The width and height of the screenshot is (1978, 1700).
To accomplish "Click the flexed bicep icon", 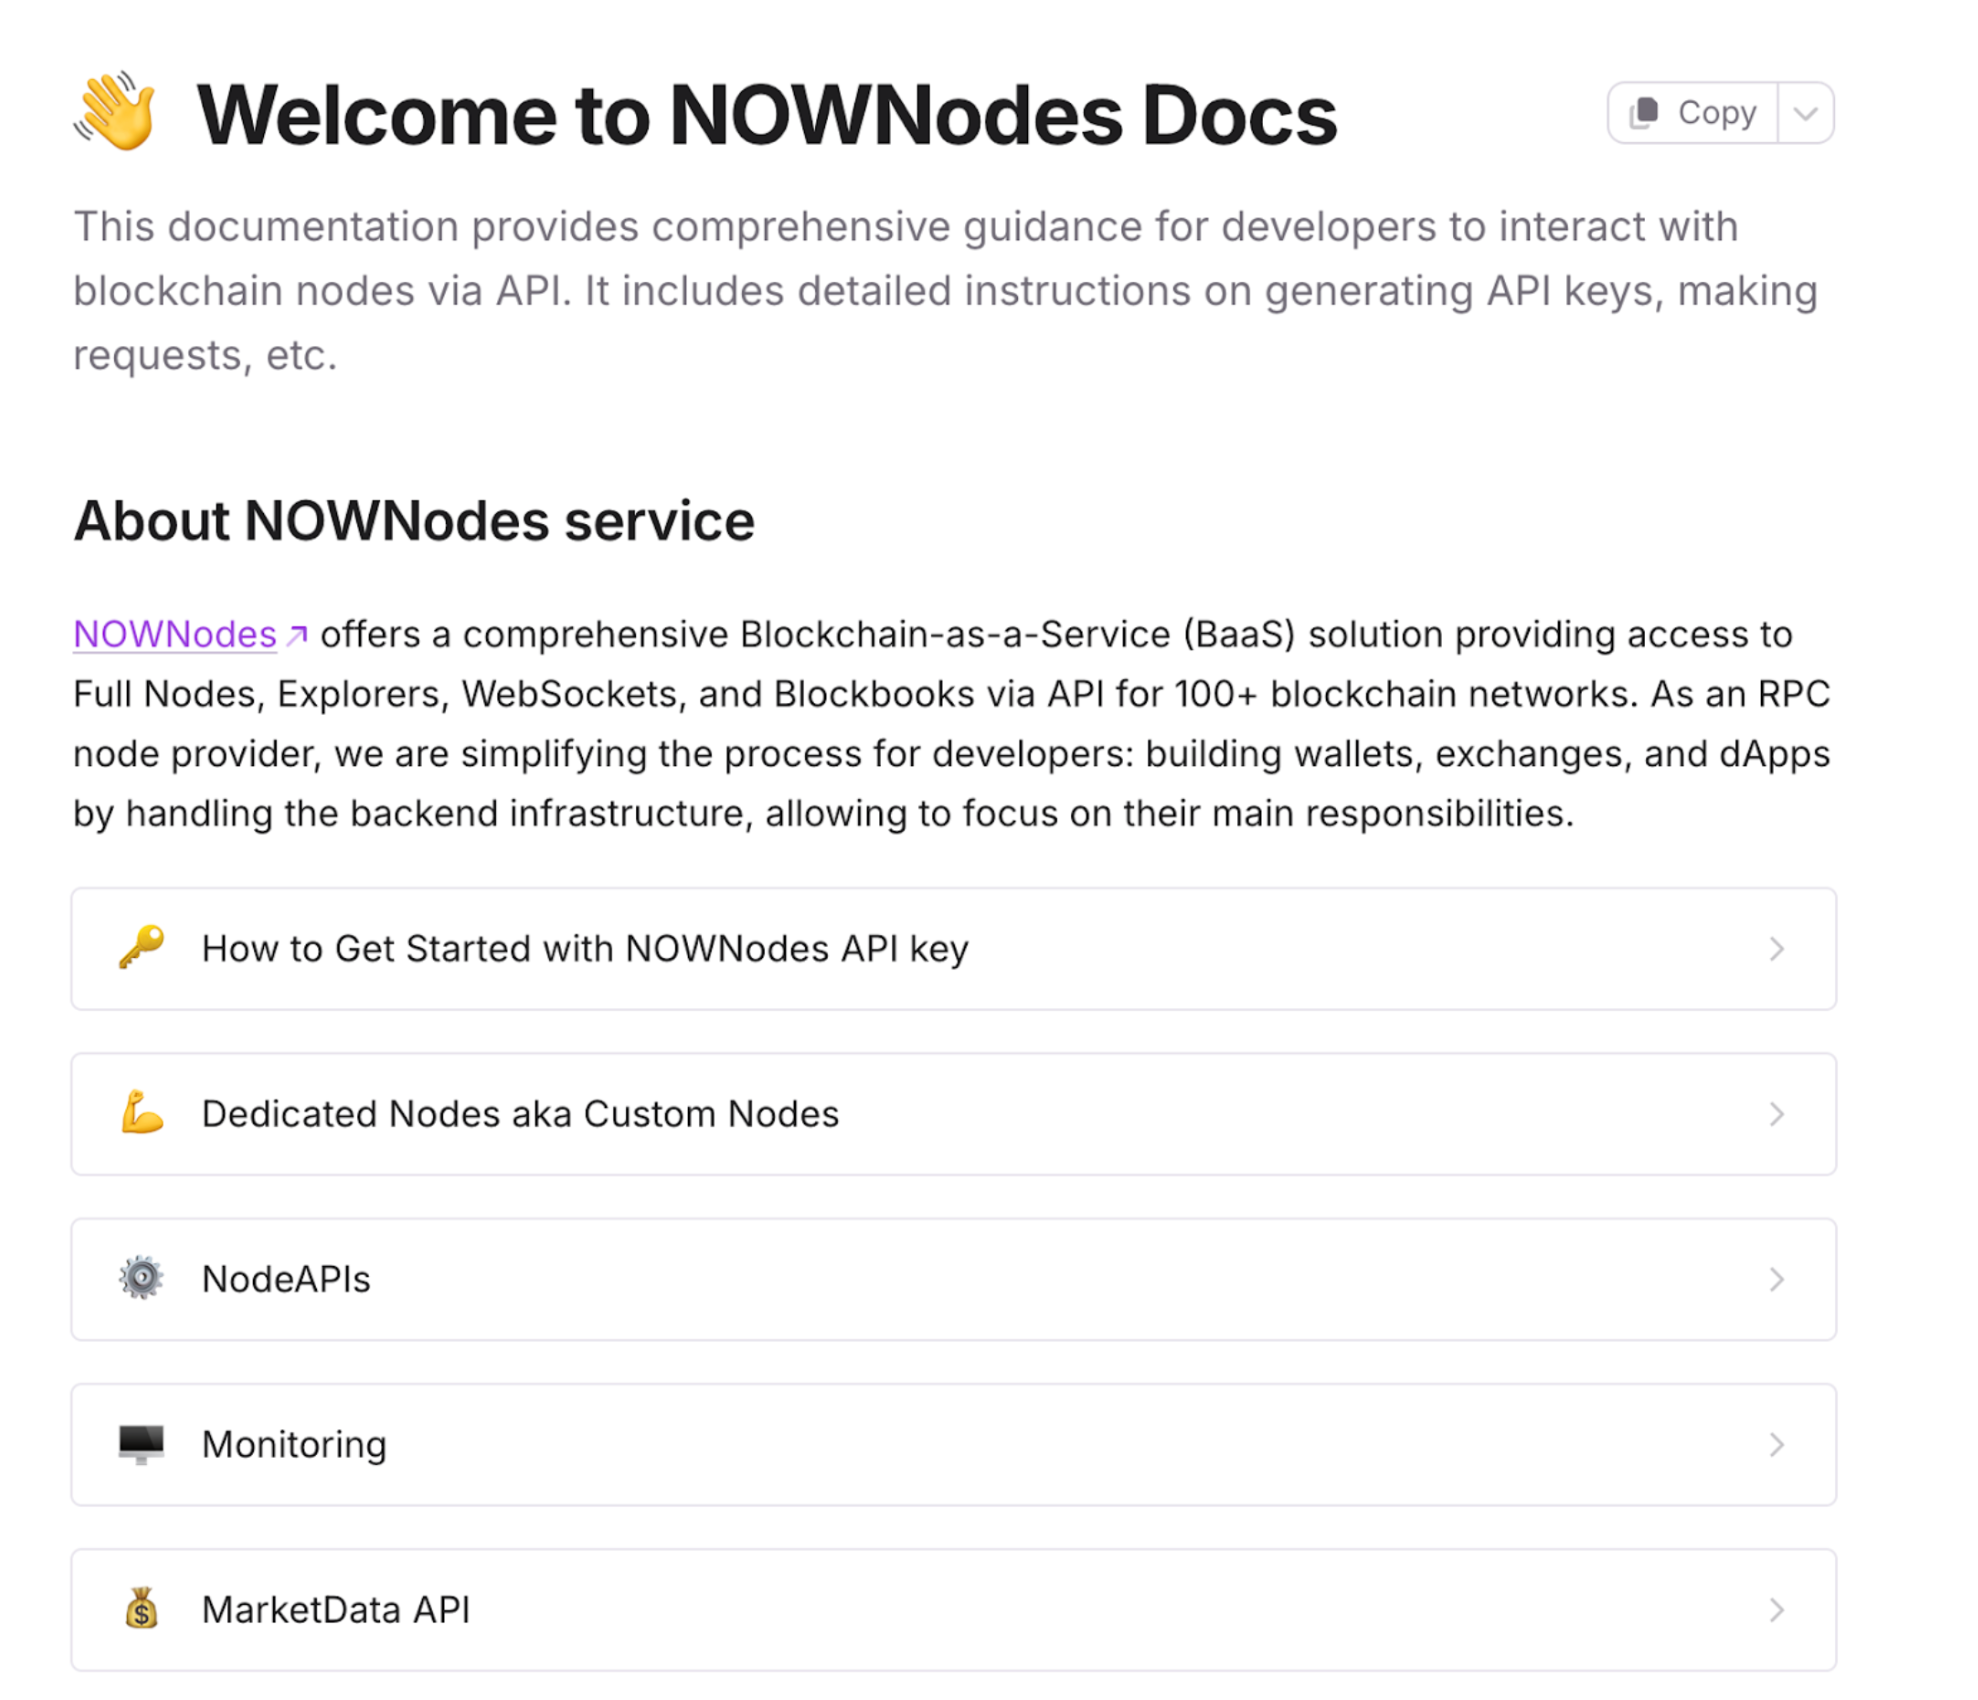I will coord(141,1113).
